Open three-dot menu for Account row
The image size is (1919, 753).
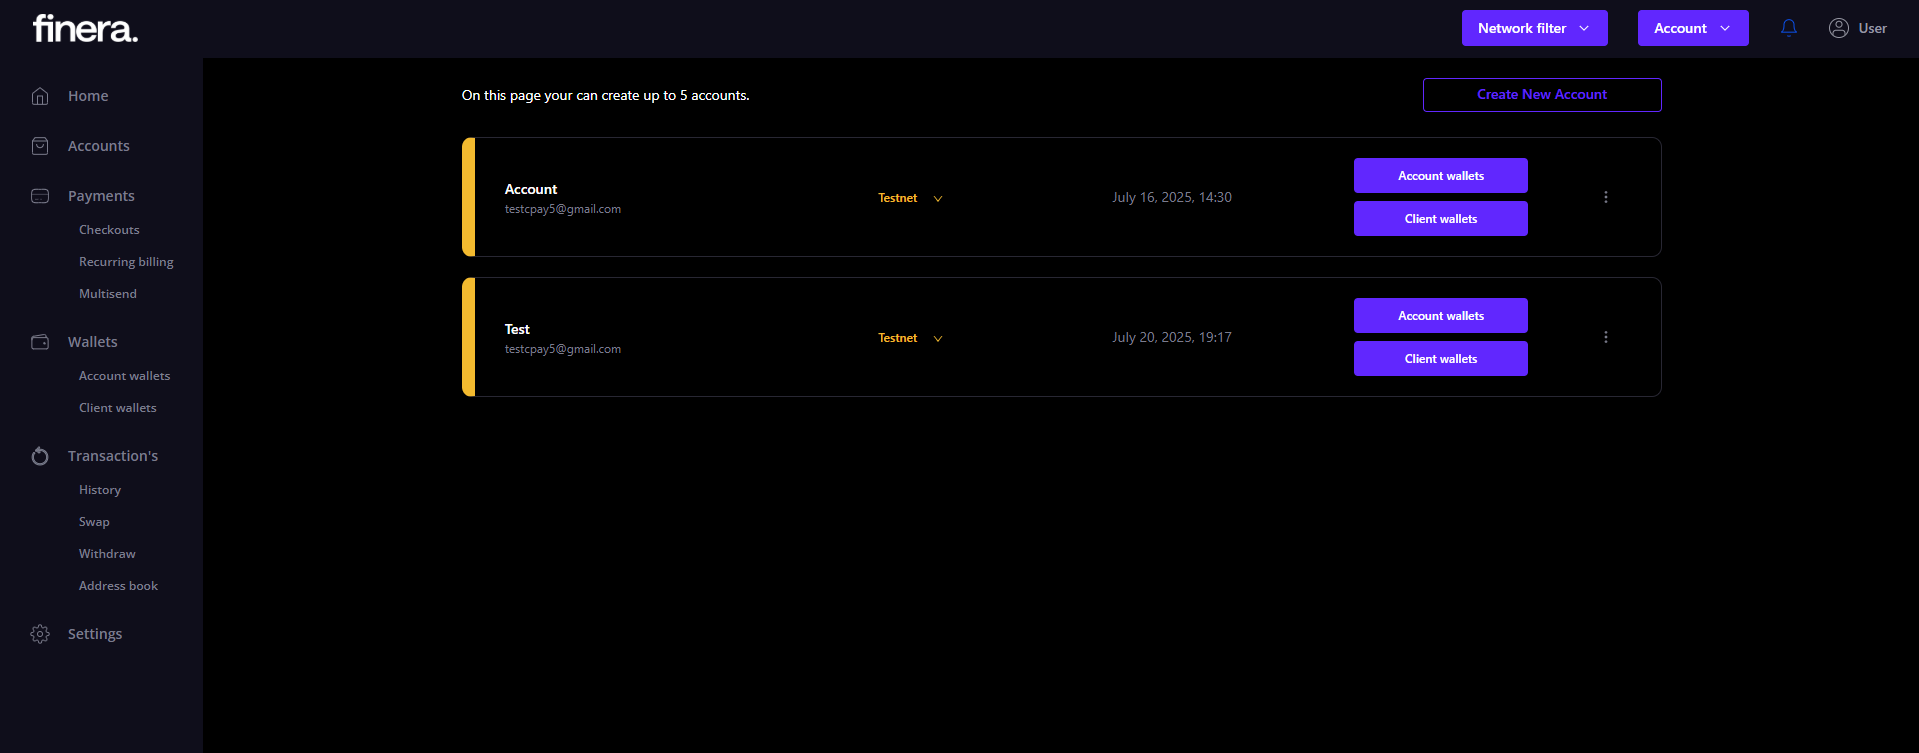1606,197
